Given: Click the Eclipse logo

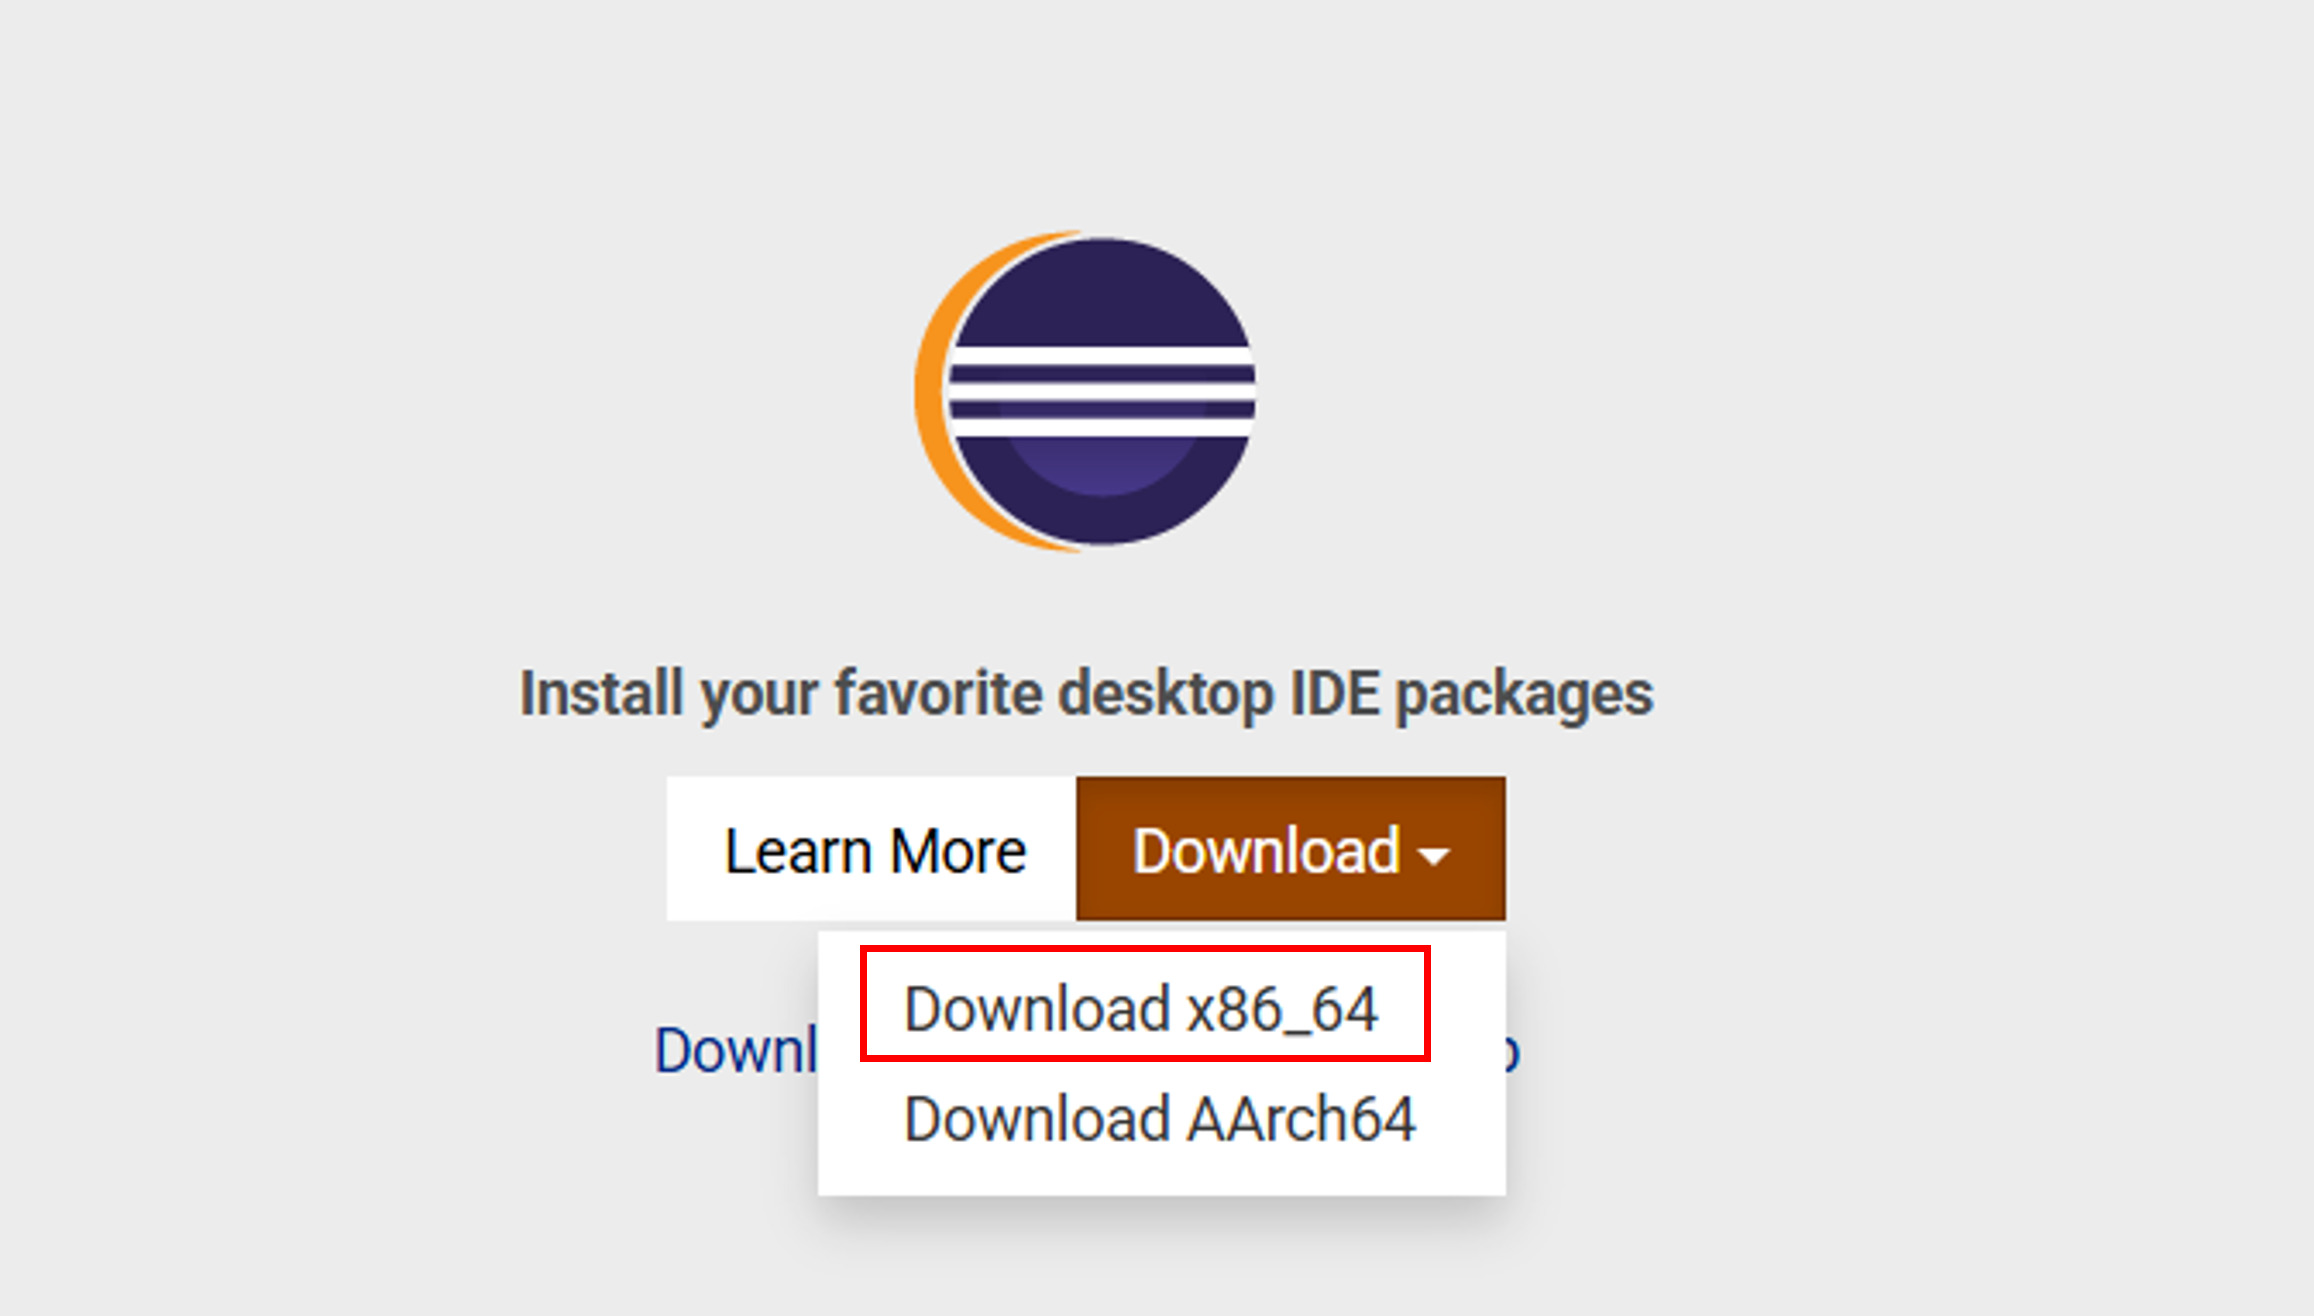Looking at the screenshot, I should (x=1086, y=391).
